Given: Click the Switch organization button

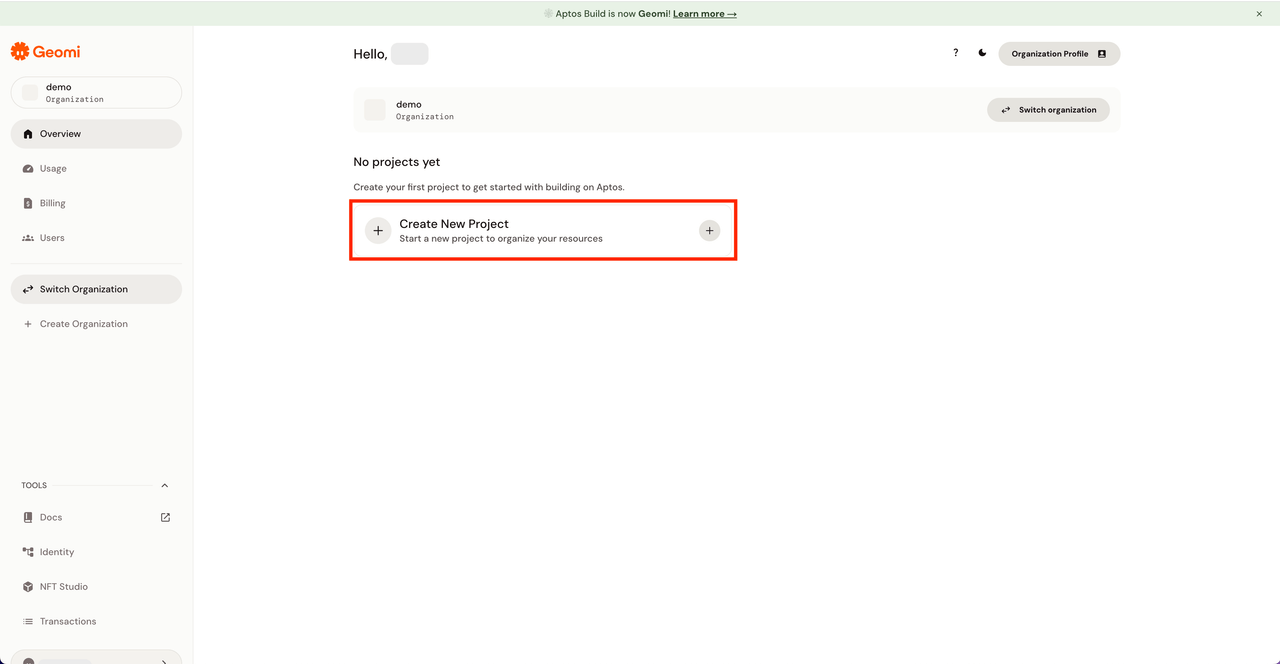Looking at the screenshot, I should coord(1048,109).
